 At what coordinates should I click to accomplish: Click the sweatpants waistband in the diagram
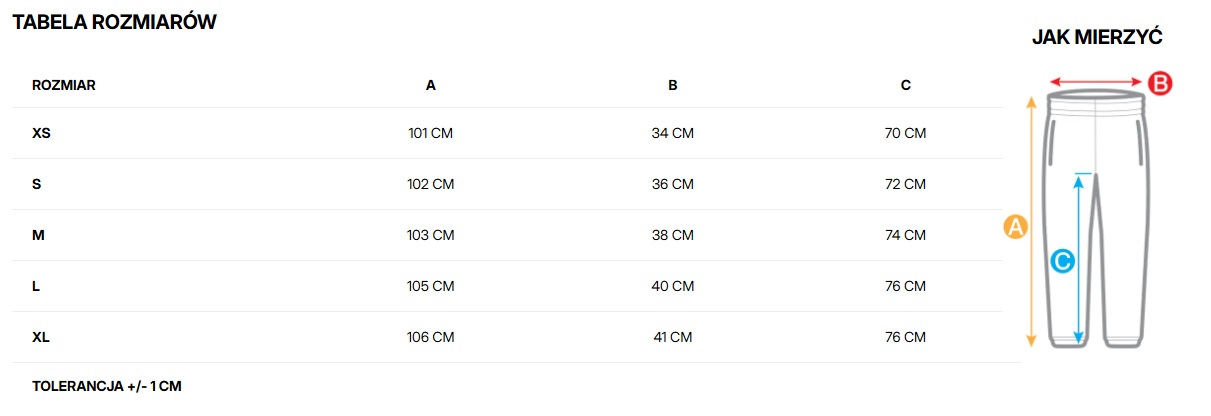[1095, 100]
